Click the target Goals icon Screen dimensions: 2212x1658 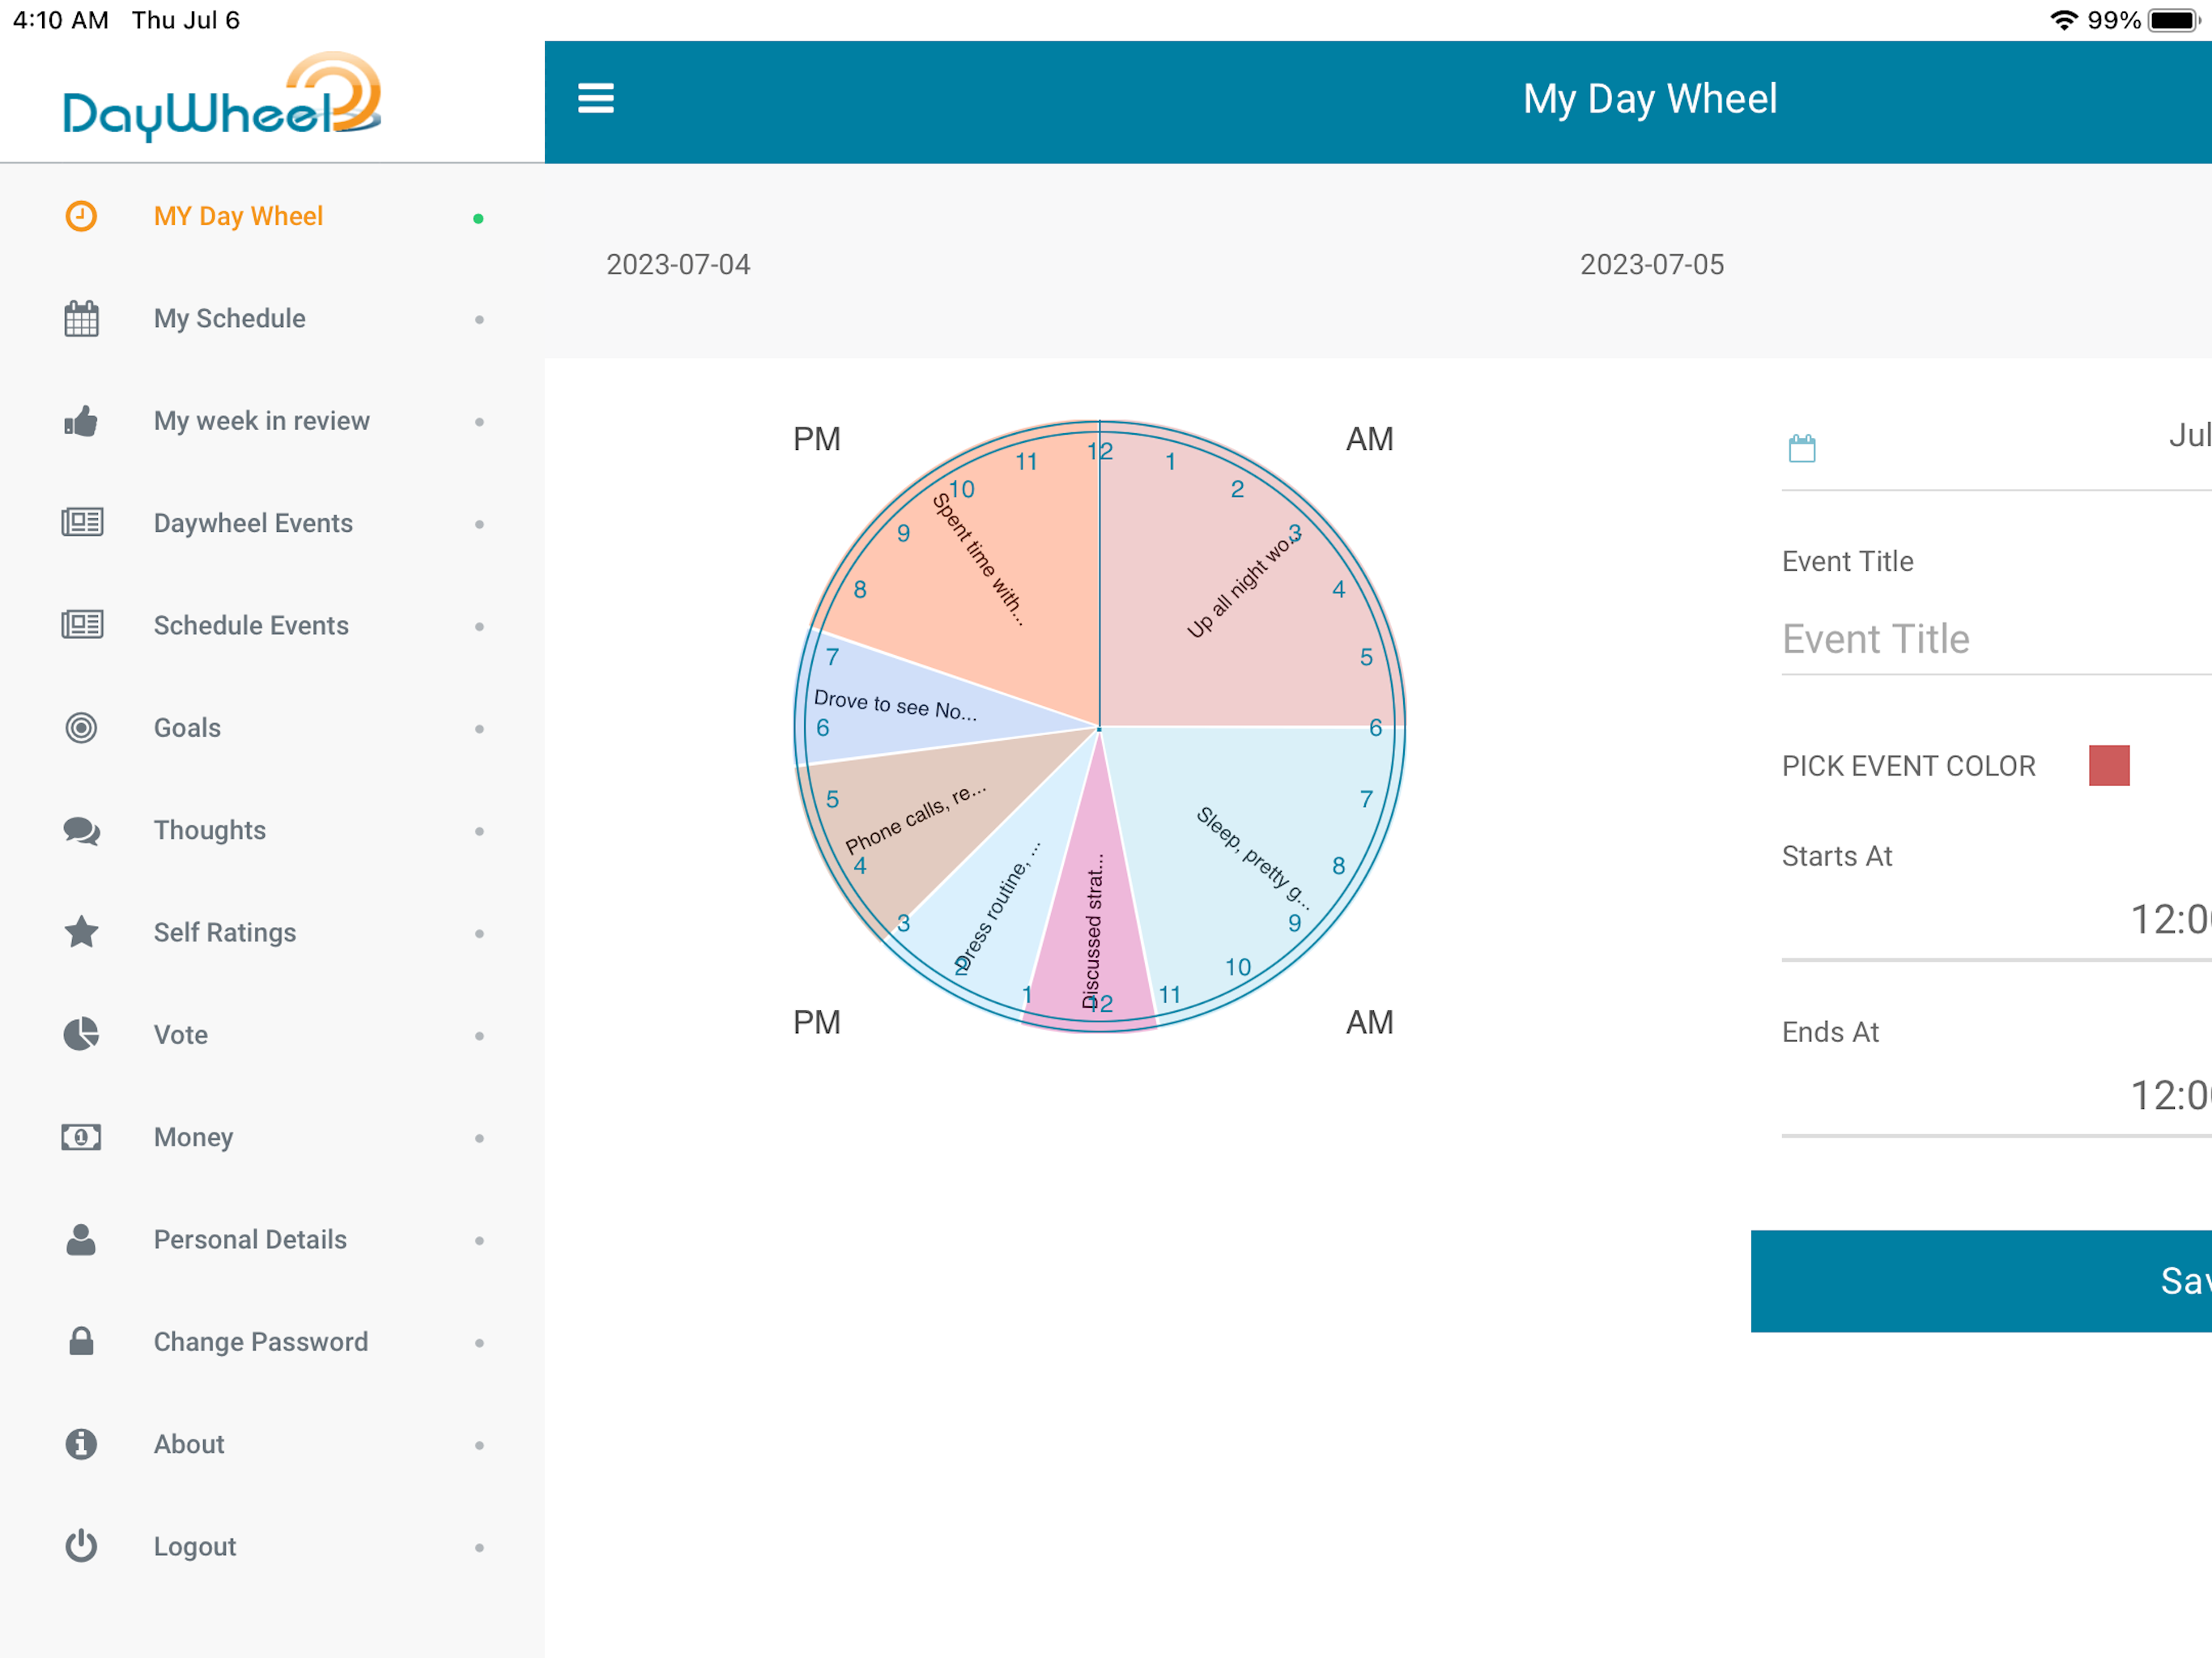(x=81, y=728)
